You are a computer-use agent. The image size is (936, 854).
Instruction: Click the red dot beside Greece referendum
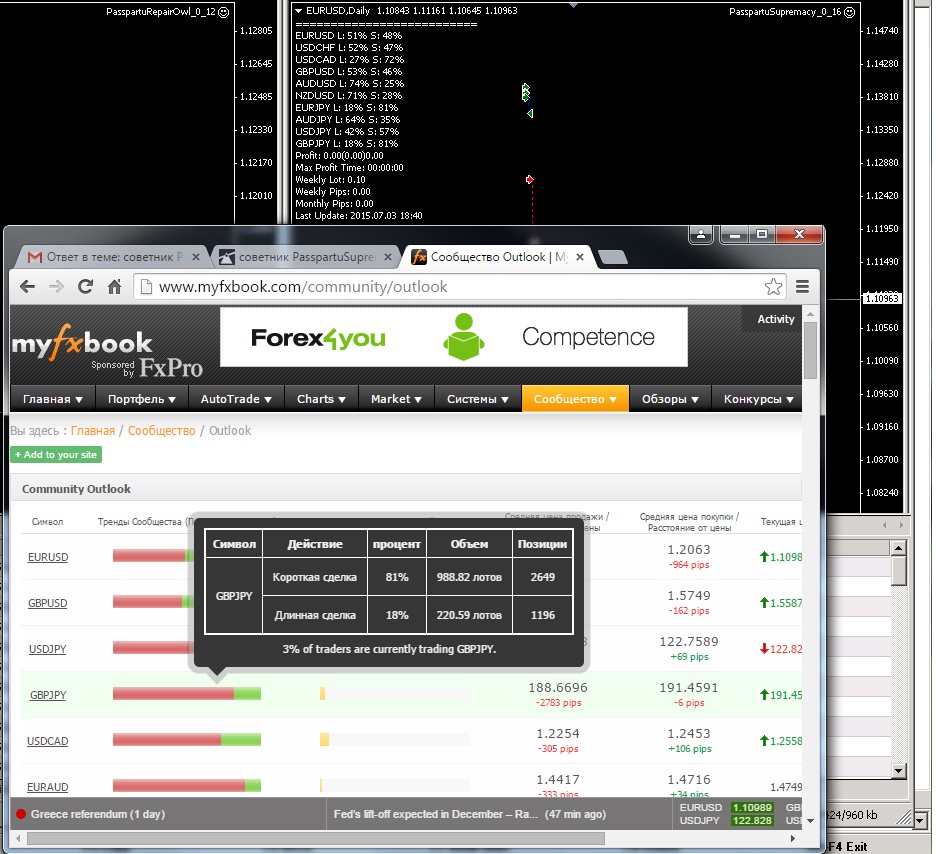(21, 814)
